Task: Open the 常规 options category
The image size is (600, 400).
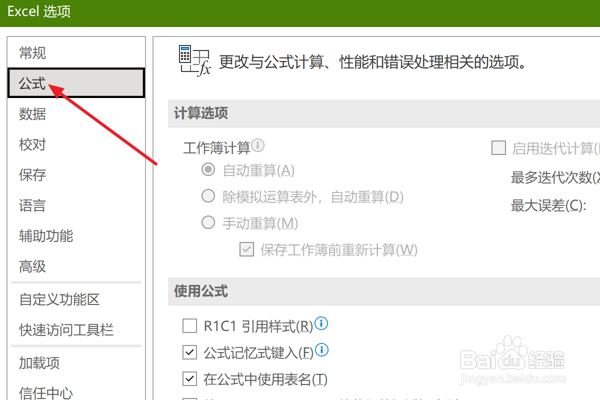Action: click(76, 53)
